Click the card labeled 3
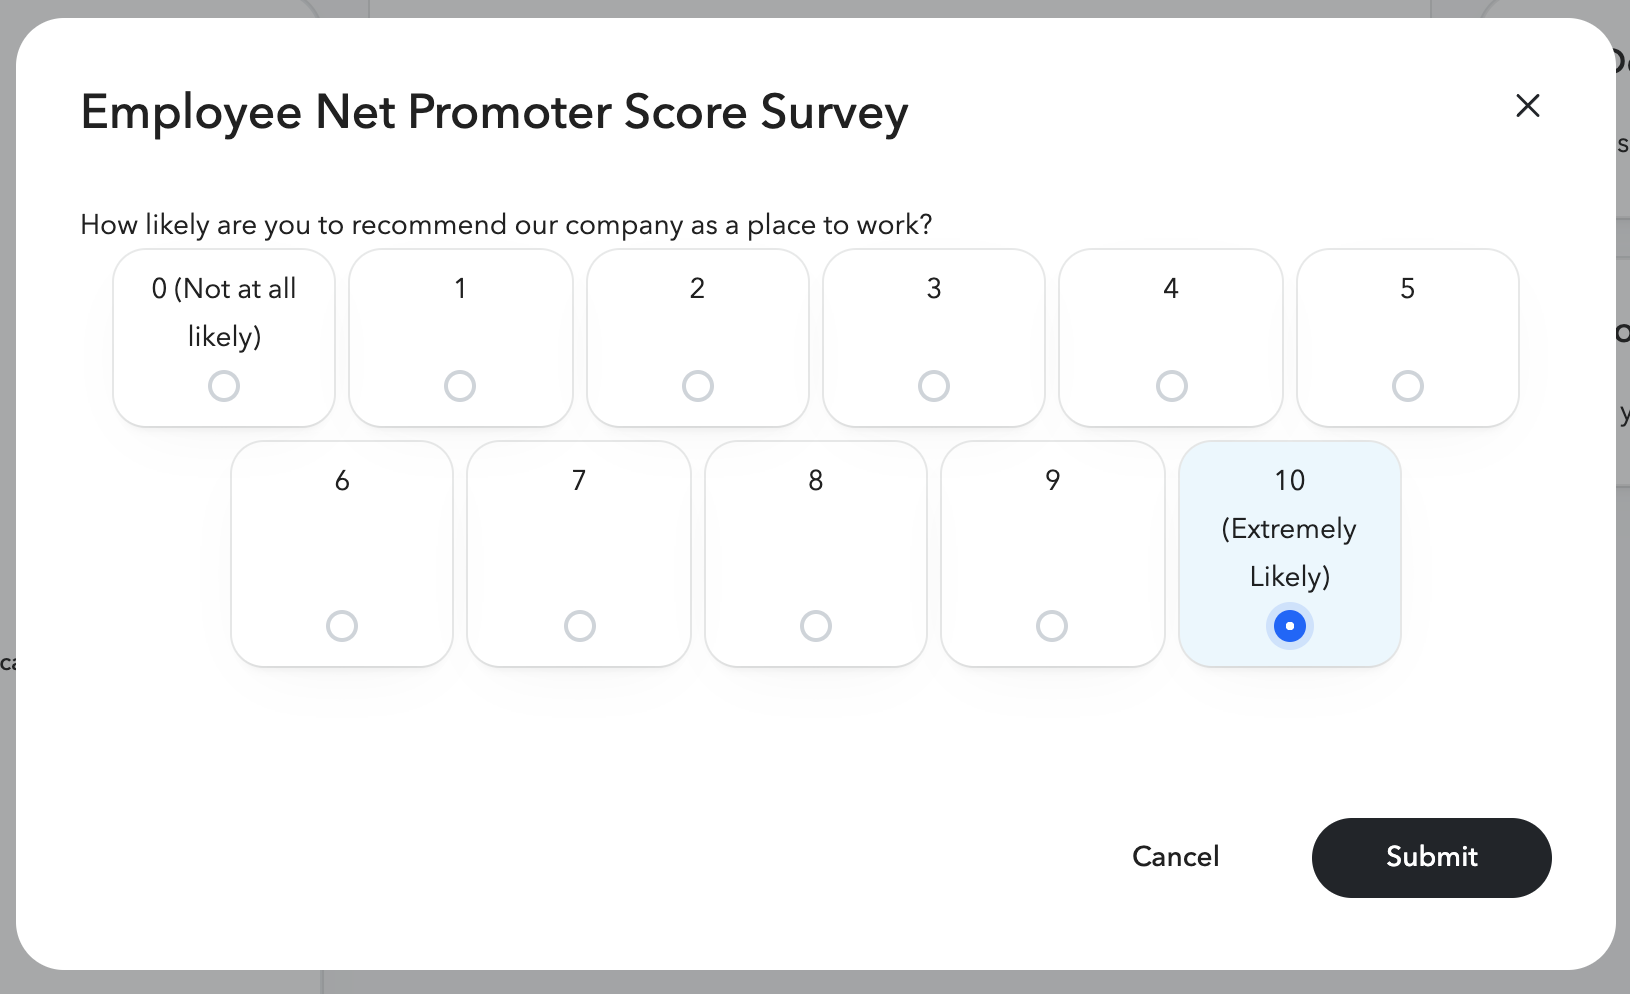The width and height of the screenshot is (1630, 994). point(933,337)
